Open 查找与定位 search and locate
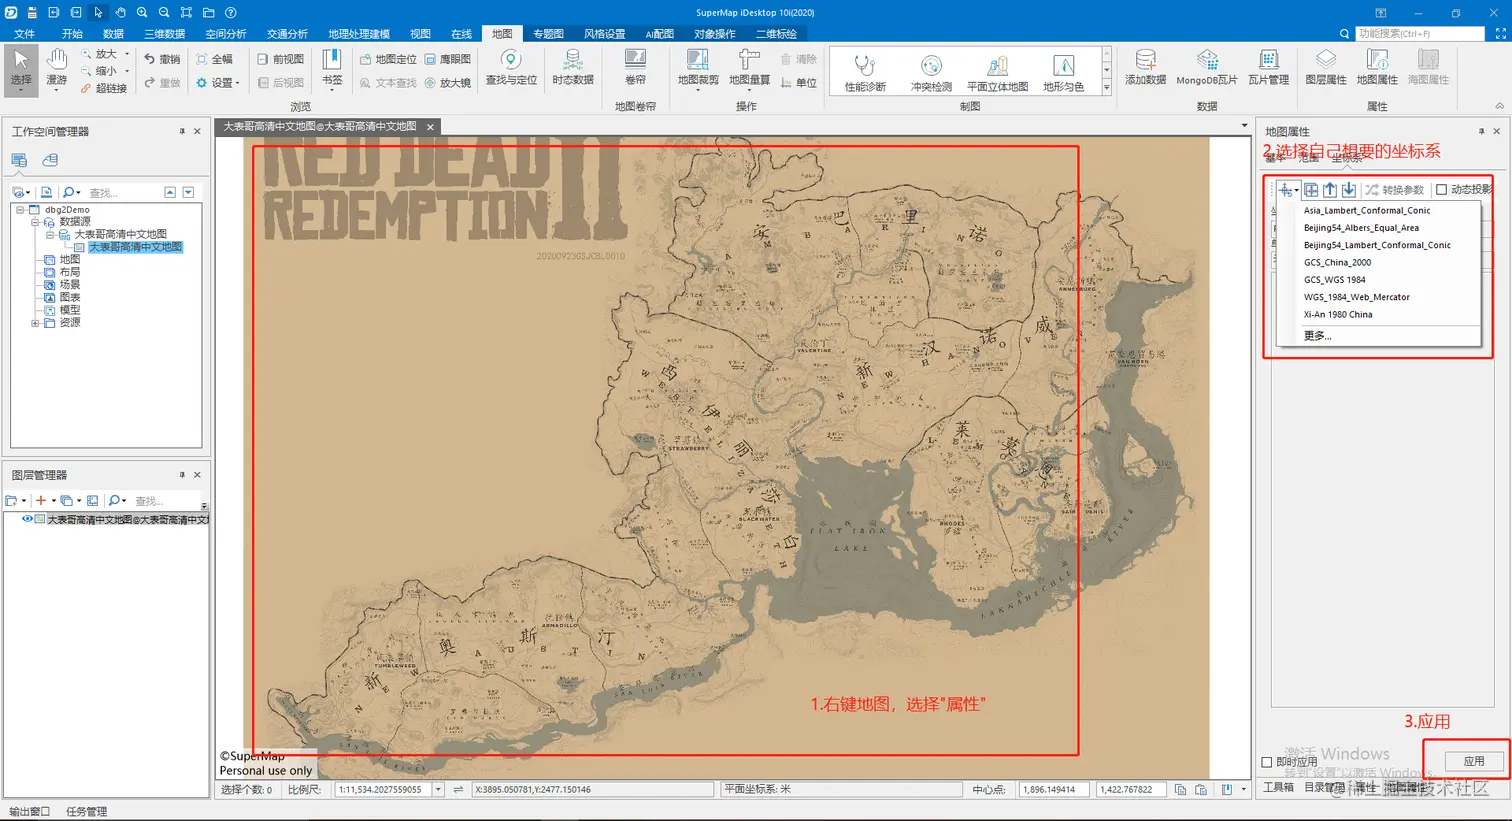The width and height of the screenshot is (1512, 821). tap(511, 68)
